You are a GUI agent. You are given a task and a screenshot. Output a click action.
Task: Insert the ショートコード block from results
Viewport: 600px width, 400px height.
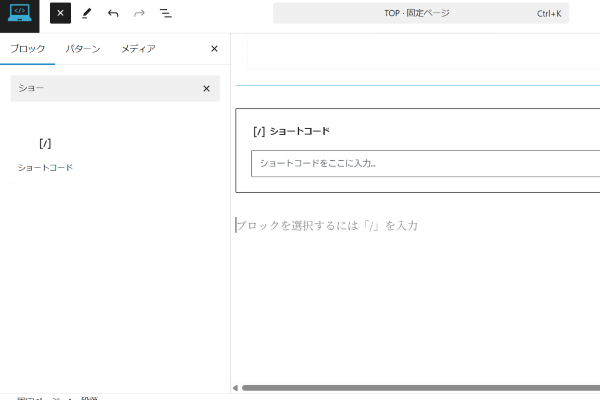click(45, 153)
